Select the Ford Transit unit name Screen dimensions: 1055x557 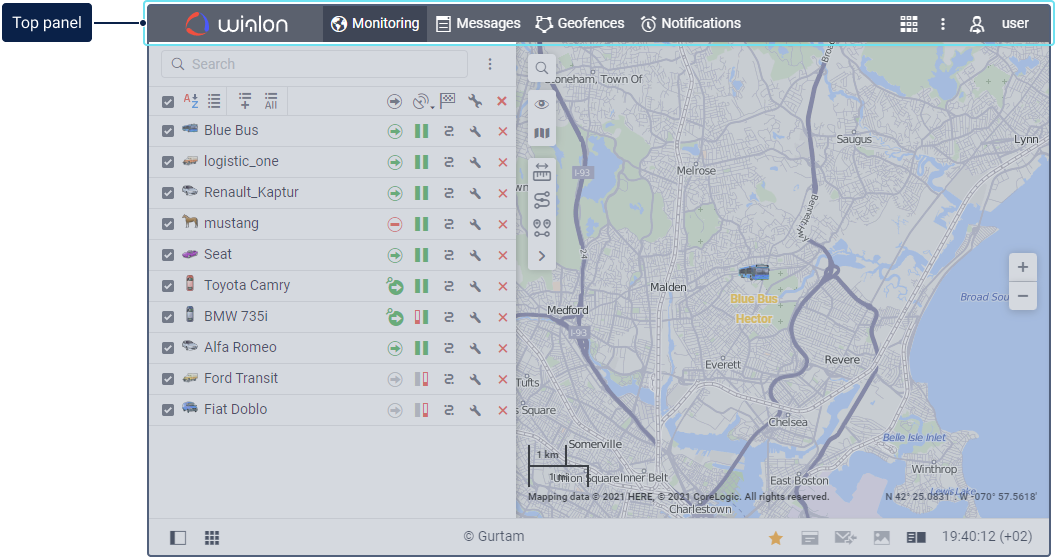(x=241, y=378)
